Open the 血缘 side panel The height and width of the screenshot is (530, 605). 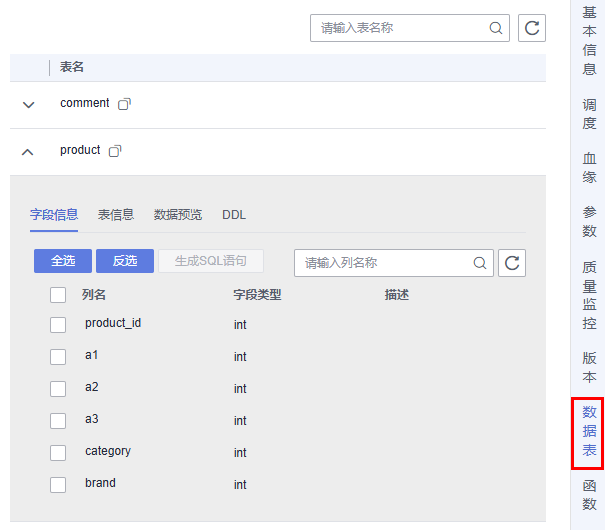(589, 167)
